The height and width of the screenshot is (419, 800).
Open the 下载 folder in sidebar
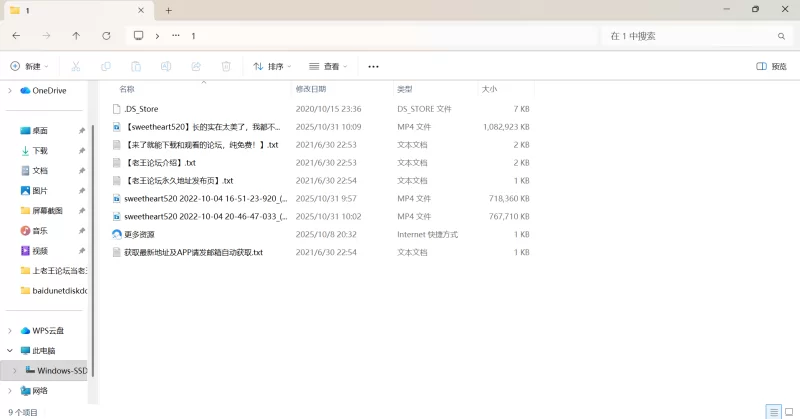click(x=40, y=151)
